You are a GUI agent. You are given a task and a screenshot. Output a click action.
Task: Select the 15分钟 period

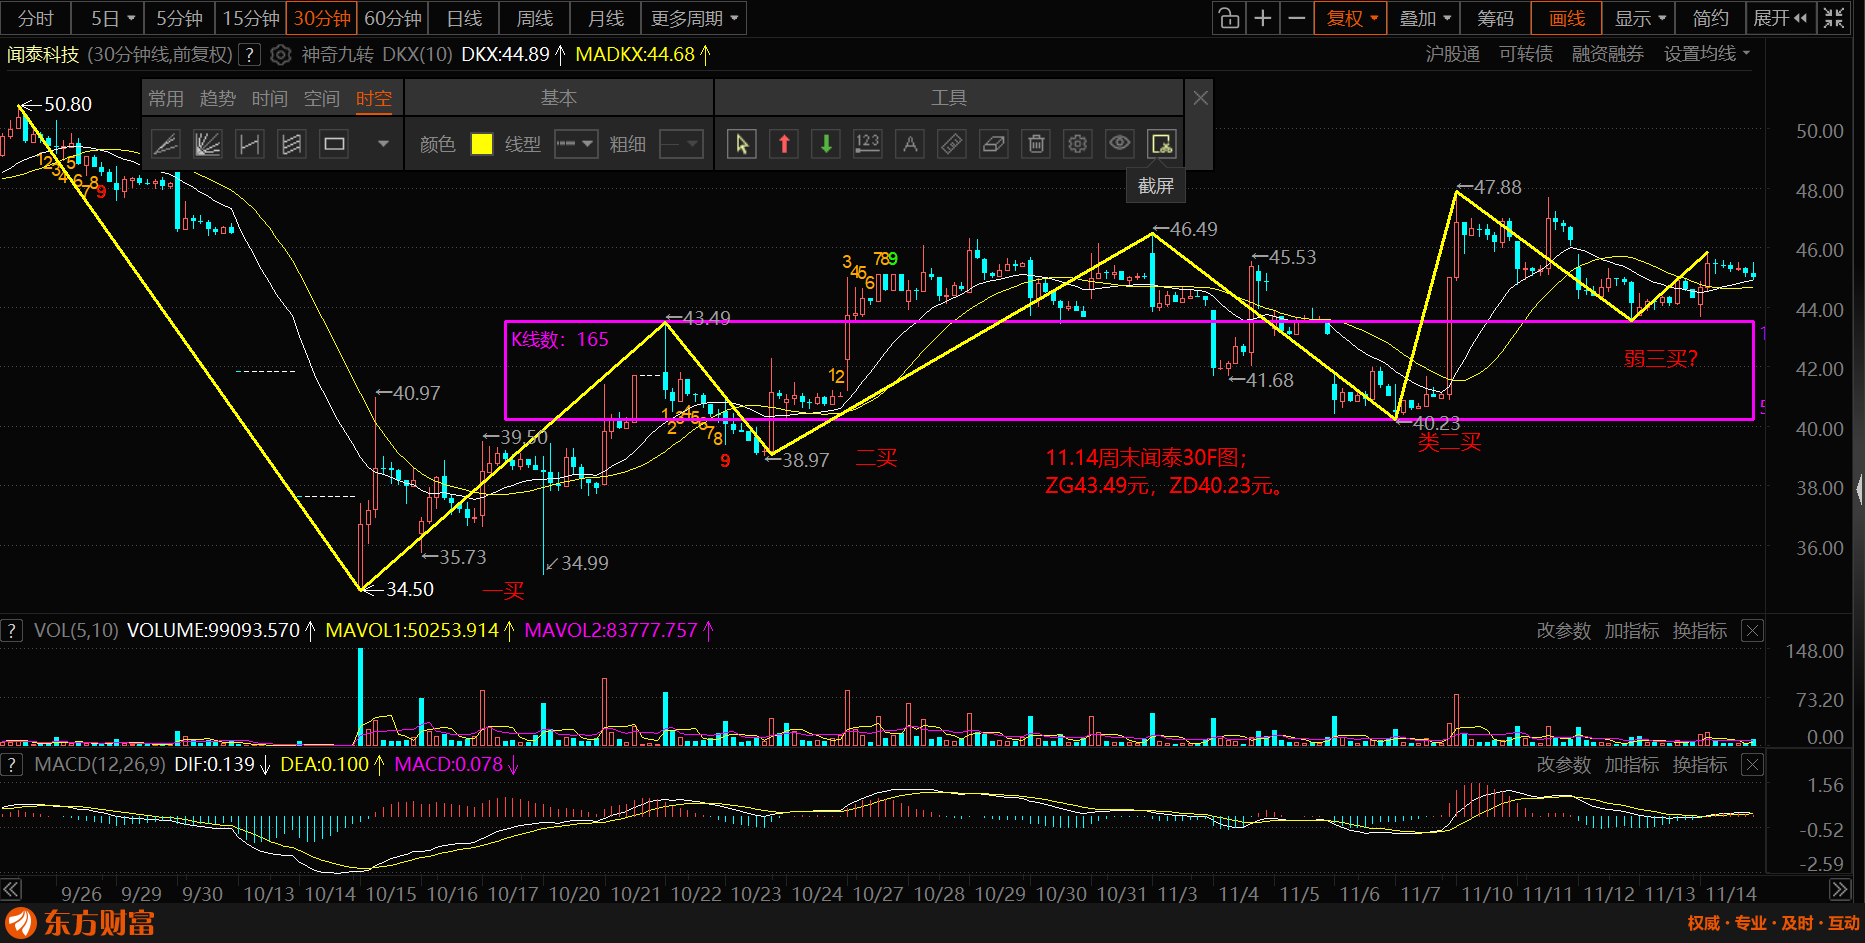pyautogui.click(x=251, y=18)
